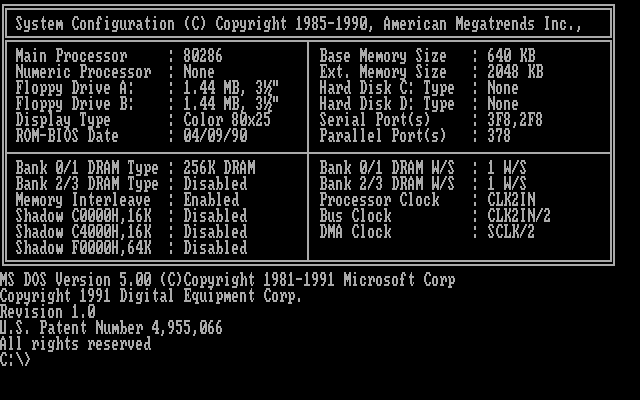Click the 378 parallel port value
The image size is (640, 400).
click(x=499, y=136)
